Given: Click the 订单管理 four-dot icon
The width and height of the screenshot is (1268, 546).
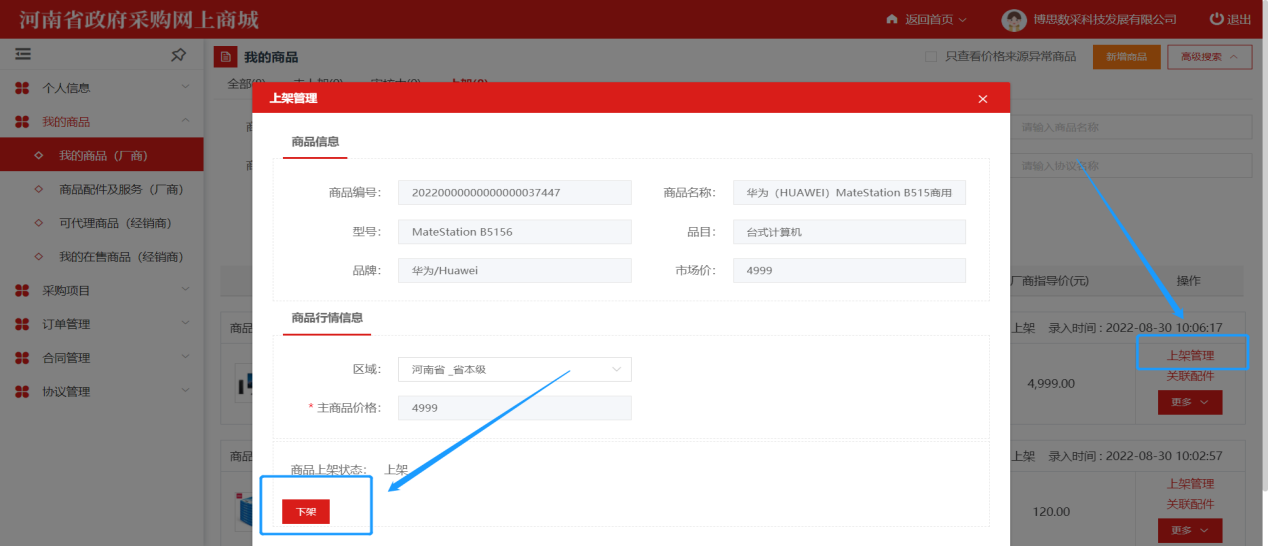Looking at the screenshot, I should click(22, 324).
